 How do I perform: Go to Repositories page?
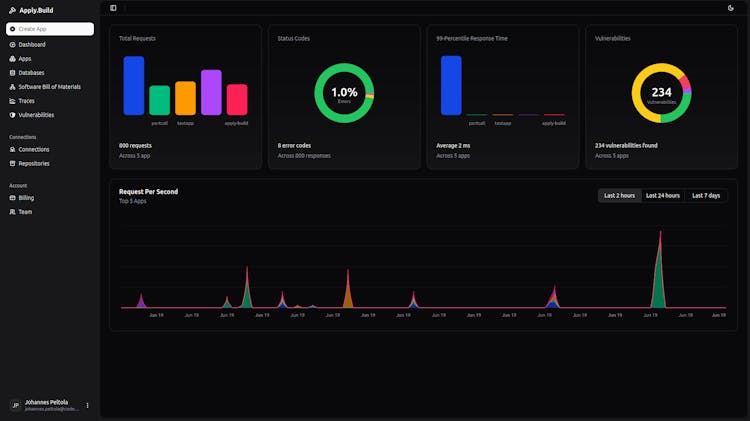[x=33, y=163]
